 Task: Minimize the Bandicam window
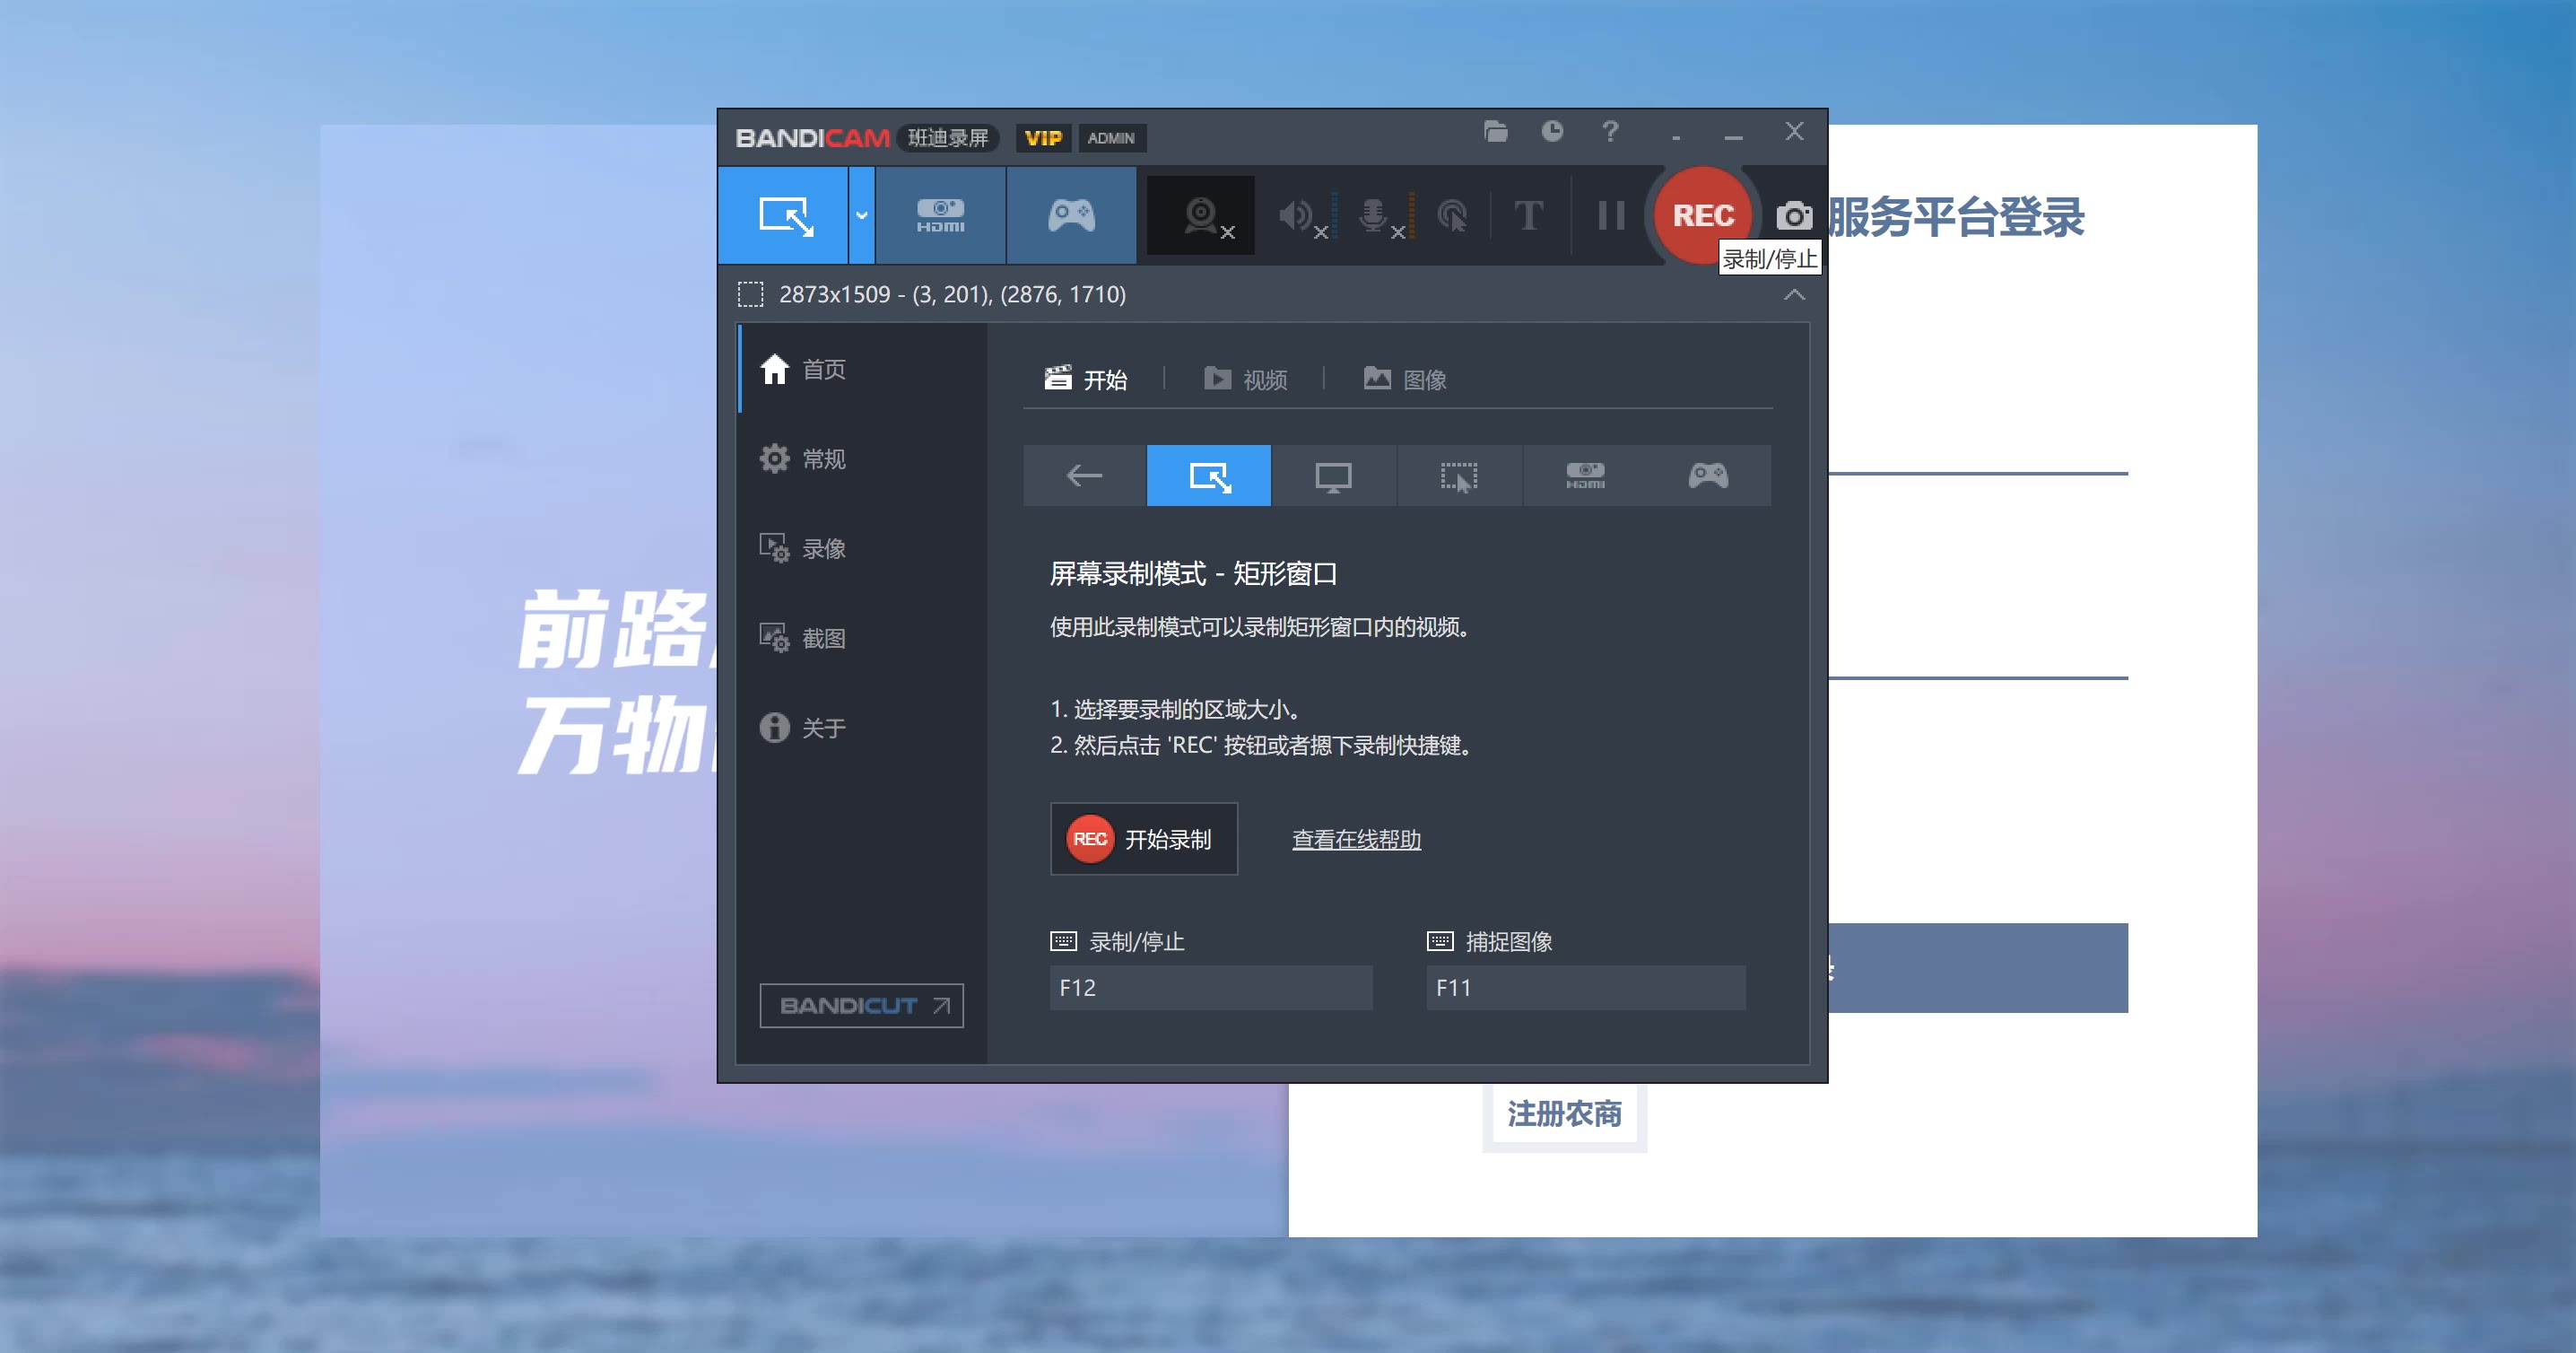click(1733, 133)
